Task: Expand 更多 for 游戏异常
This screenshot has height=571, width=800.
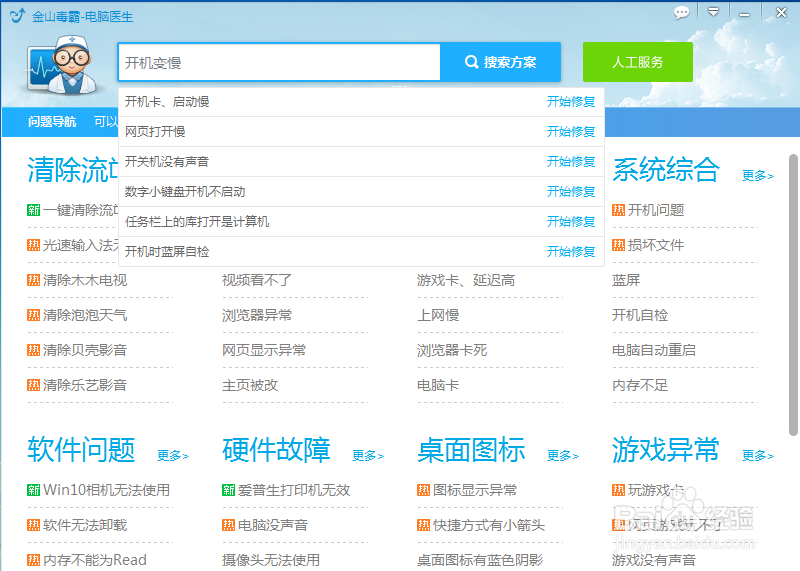Action: point(758,455)
